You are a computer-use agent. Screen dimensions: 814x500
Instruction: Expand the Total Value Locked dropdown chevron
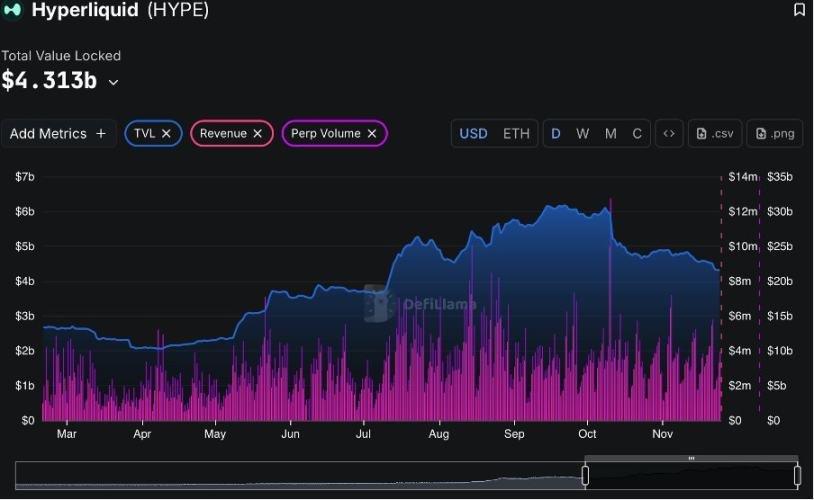pos(113,82)
